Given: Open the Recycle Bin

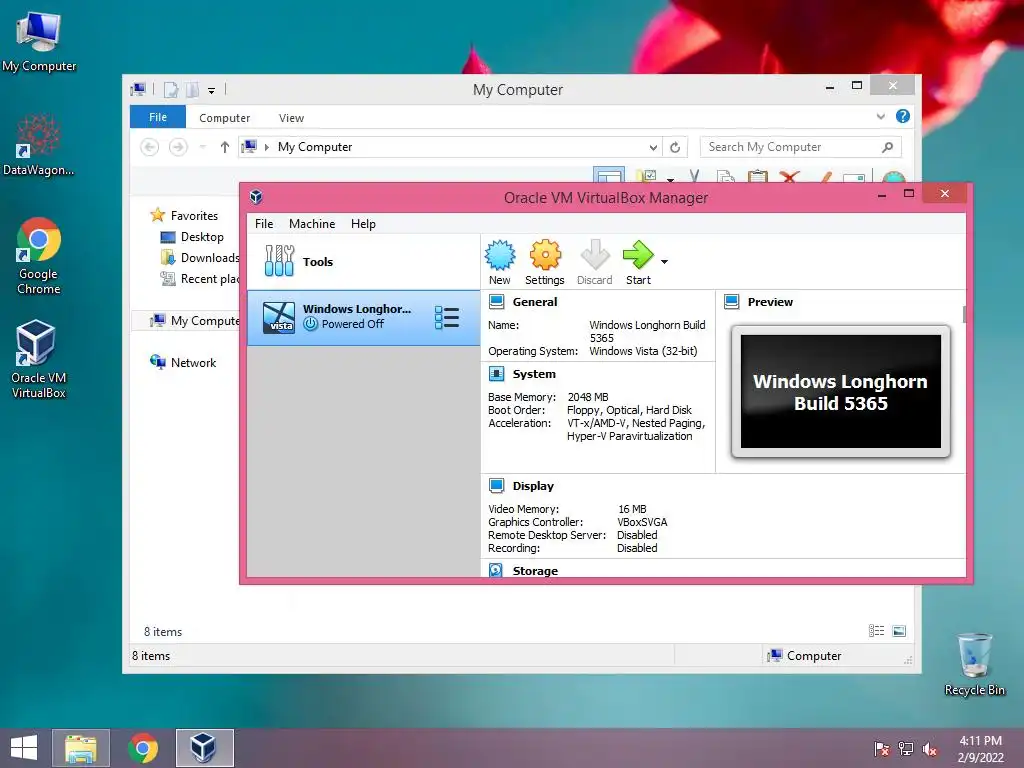Looking at the screenshot, I should [x=974, y=665].
